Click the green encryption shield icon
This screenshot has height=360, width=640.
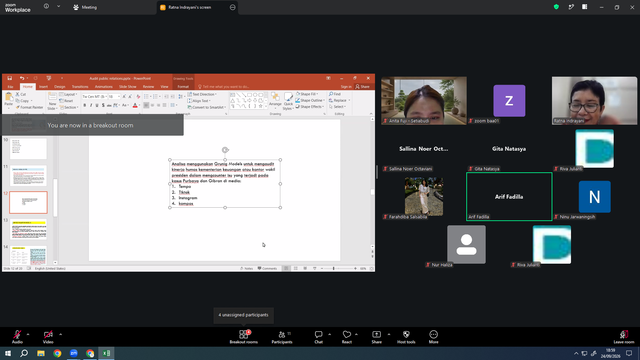tap(556, 7)
